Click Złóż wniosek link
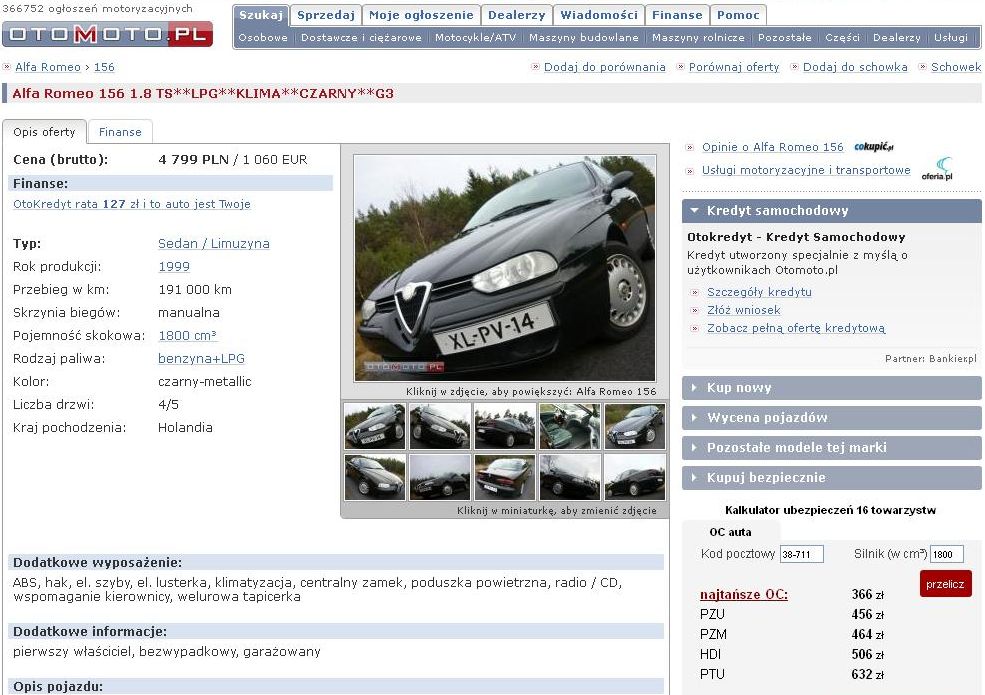The width and height of the screenshot is (985, 695). click(744, 310)
